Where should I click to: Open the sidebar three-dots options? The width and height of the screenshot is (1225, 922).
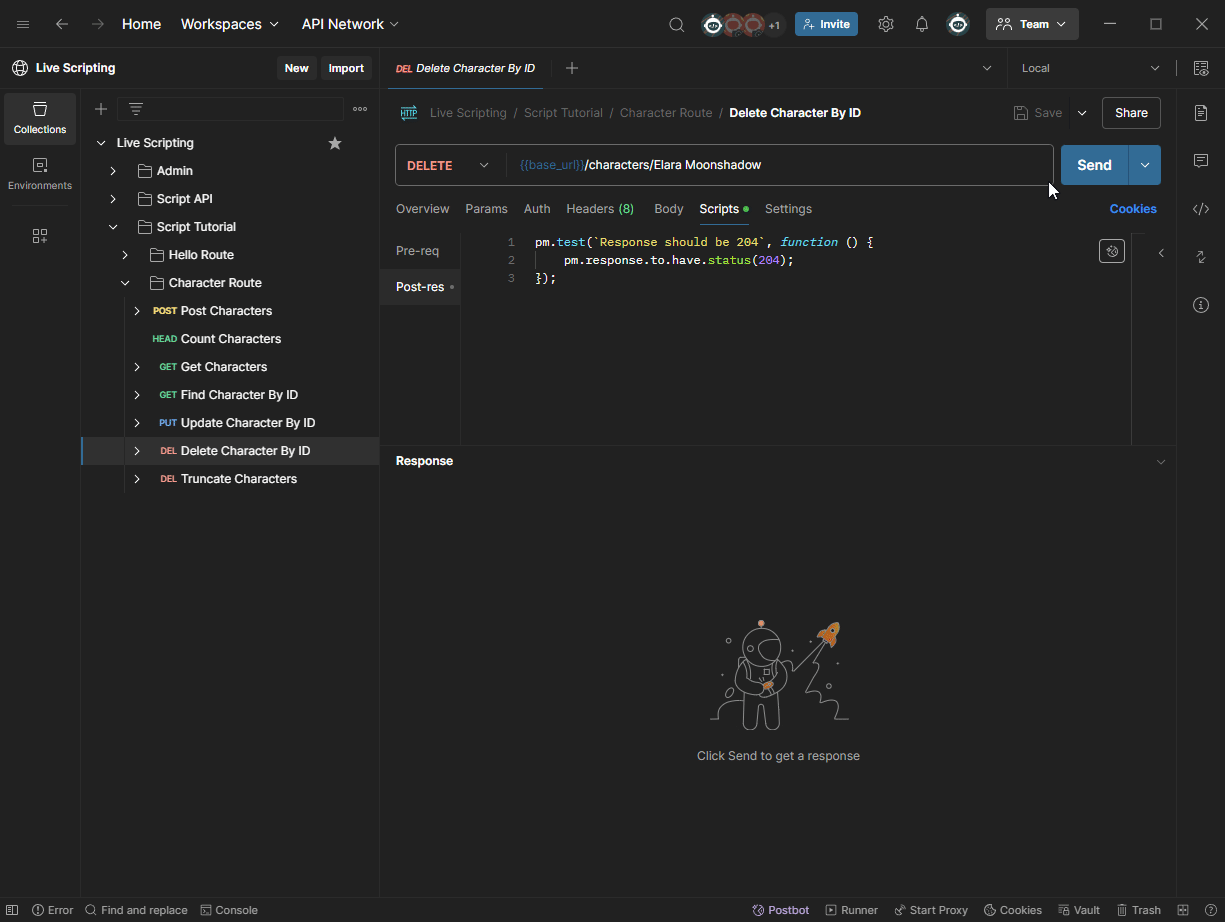360,109
